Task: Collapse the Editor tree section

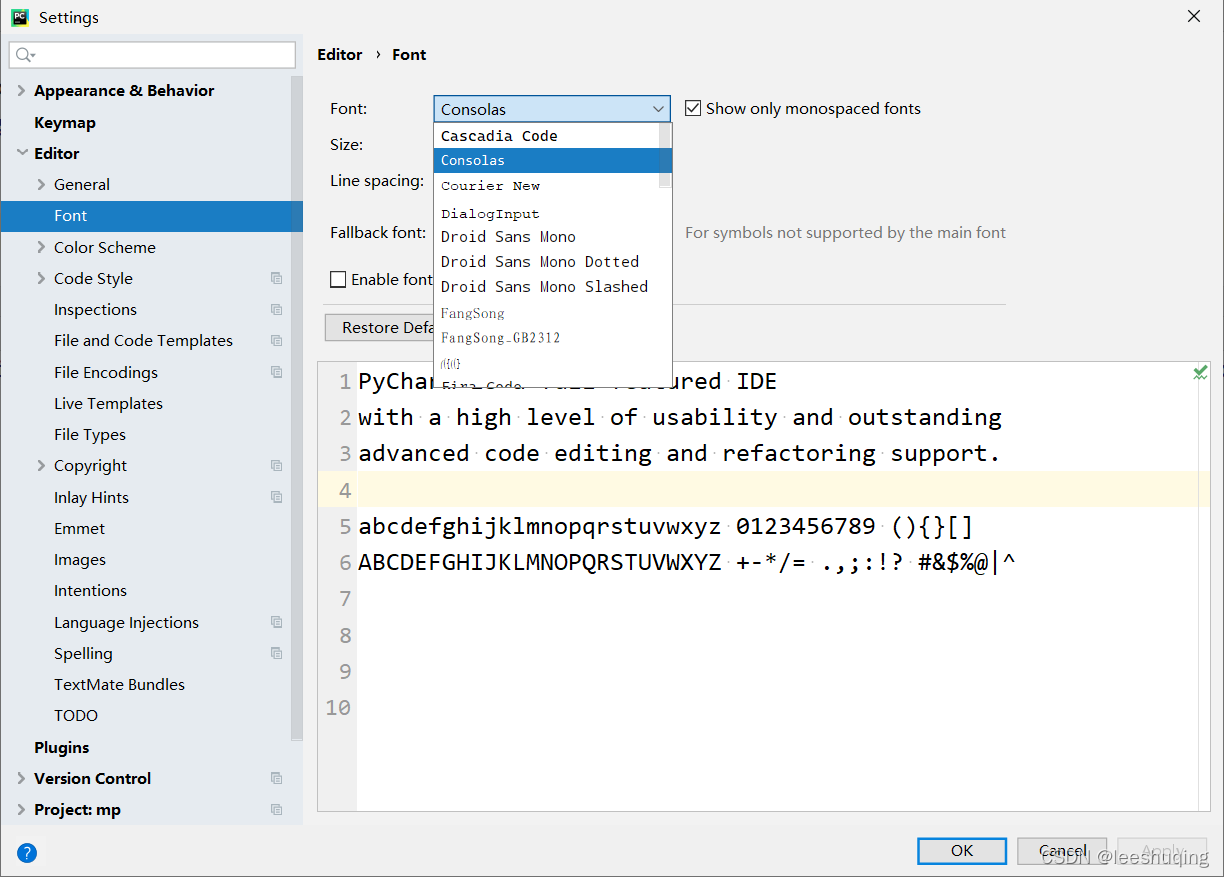Action: coord(21,153)
